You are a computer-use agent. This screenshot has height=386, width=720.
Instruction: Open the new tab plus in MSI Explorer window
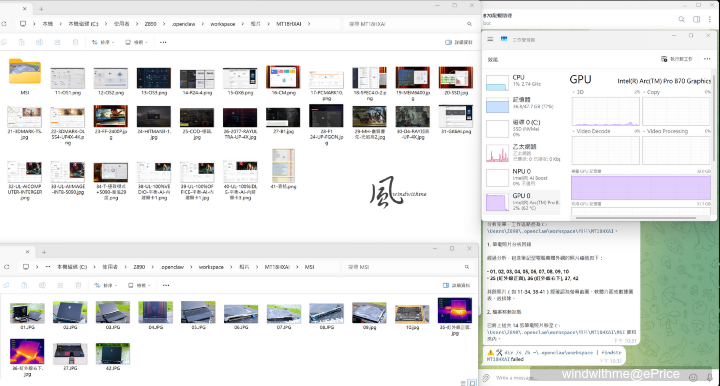[44, 252]
